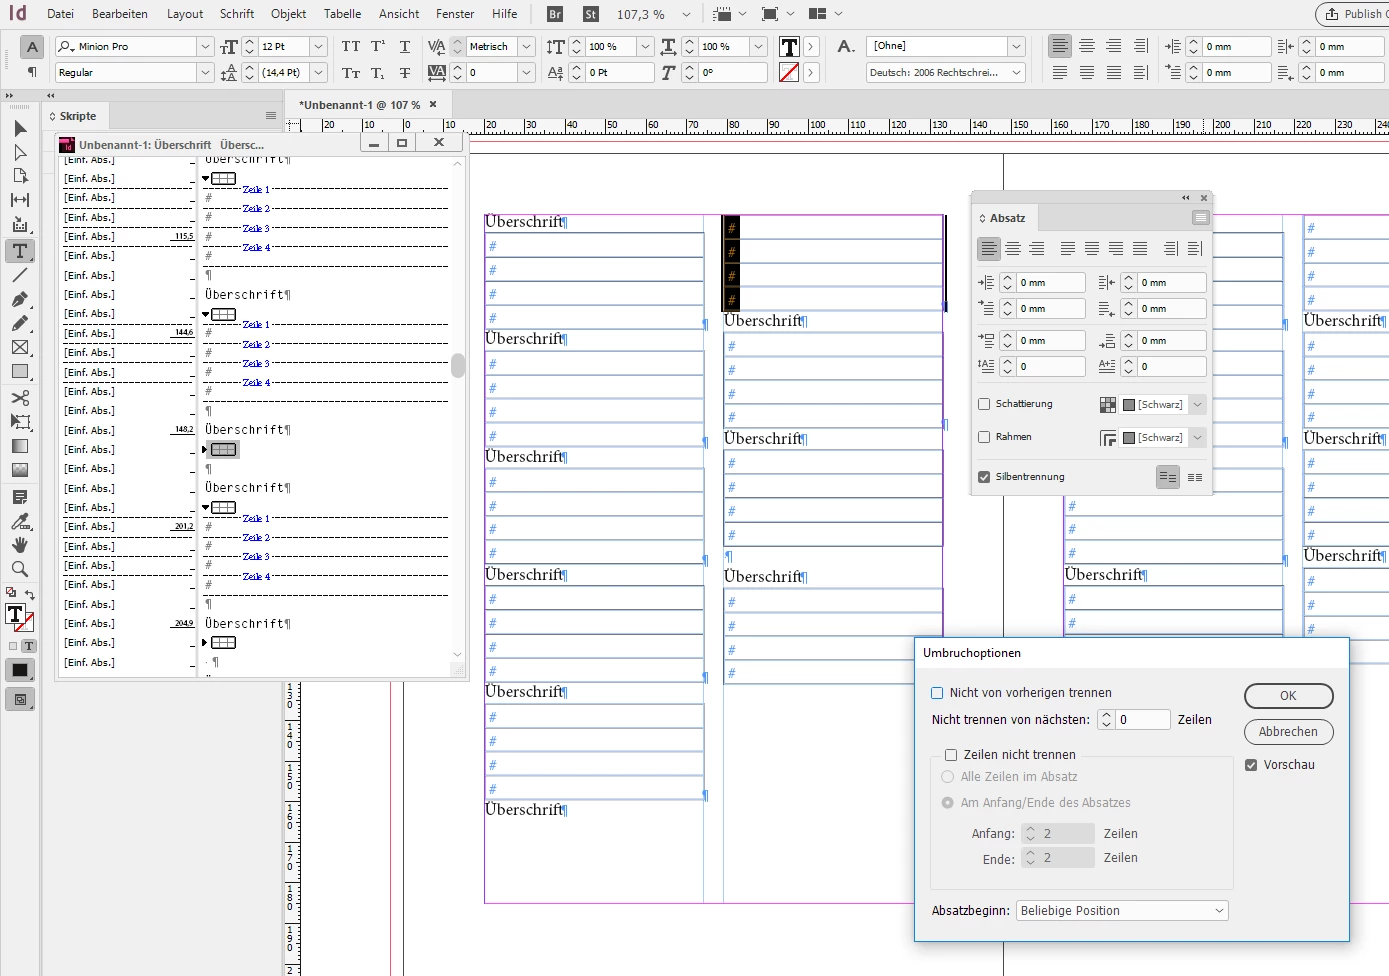Apply Strikethrough formatting in control bar
This screenshot has width=1389, height=976.
[405, 73]
